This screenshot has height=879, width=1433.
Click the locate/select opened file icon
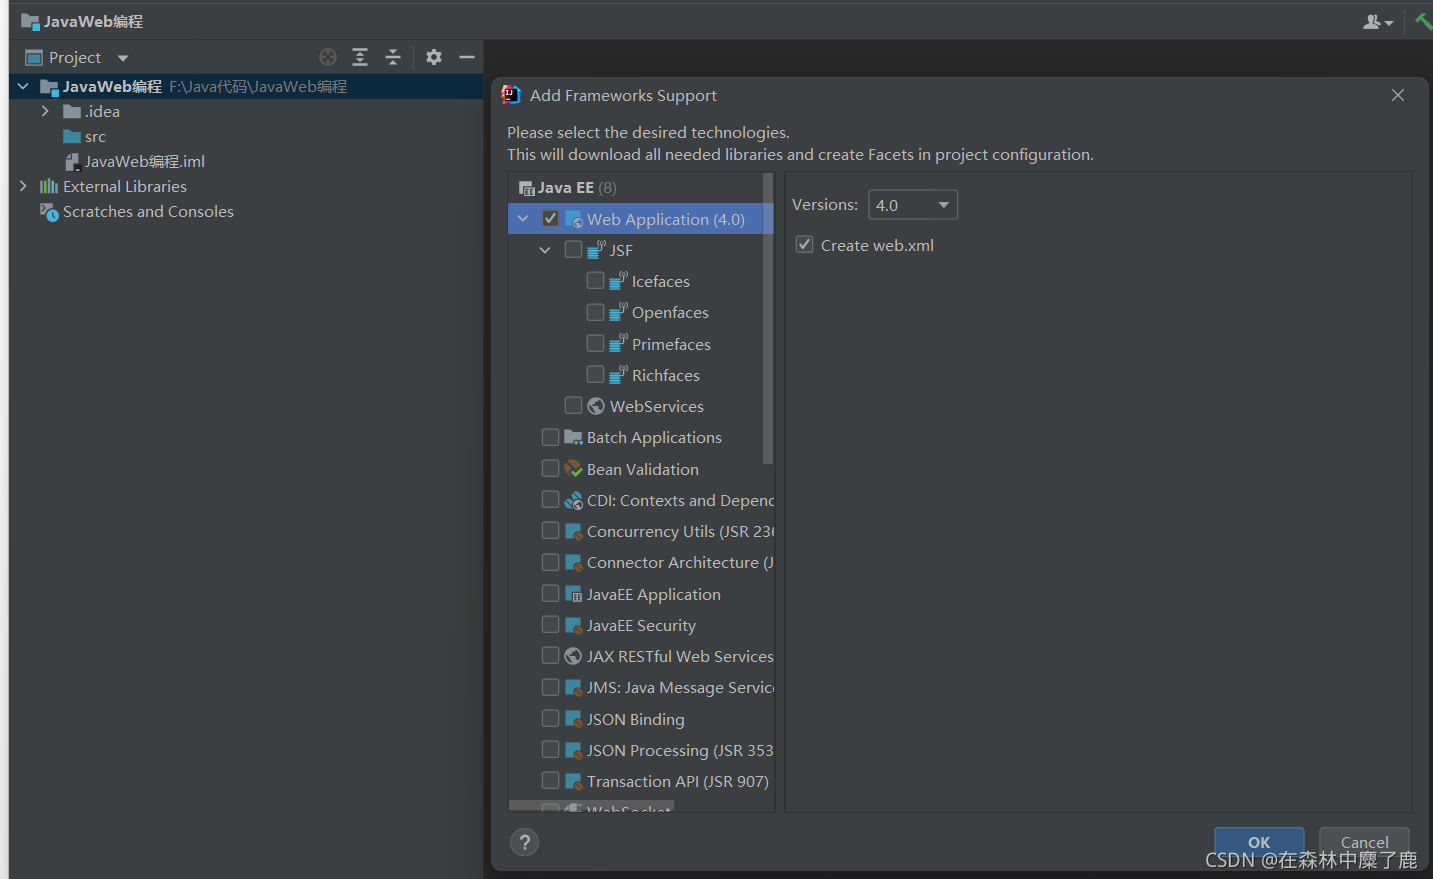[328, 57]
